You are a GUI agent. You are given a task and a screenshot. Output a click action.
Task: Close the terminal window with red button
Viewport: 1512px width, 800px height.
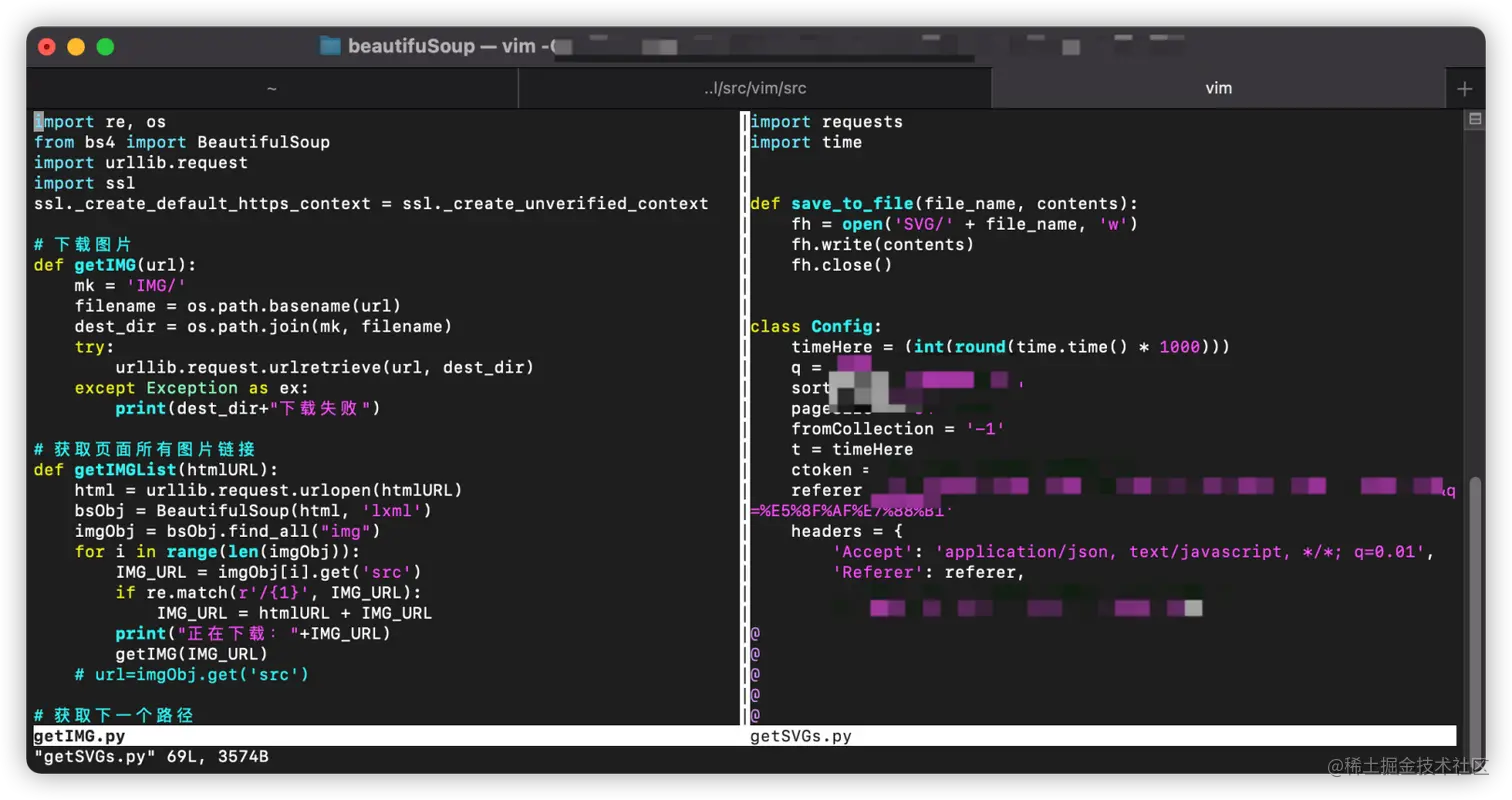[47, 46]
